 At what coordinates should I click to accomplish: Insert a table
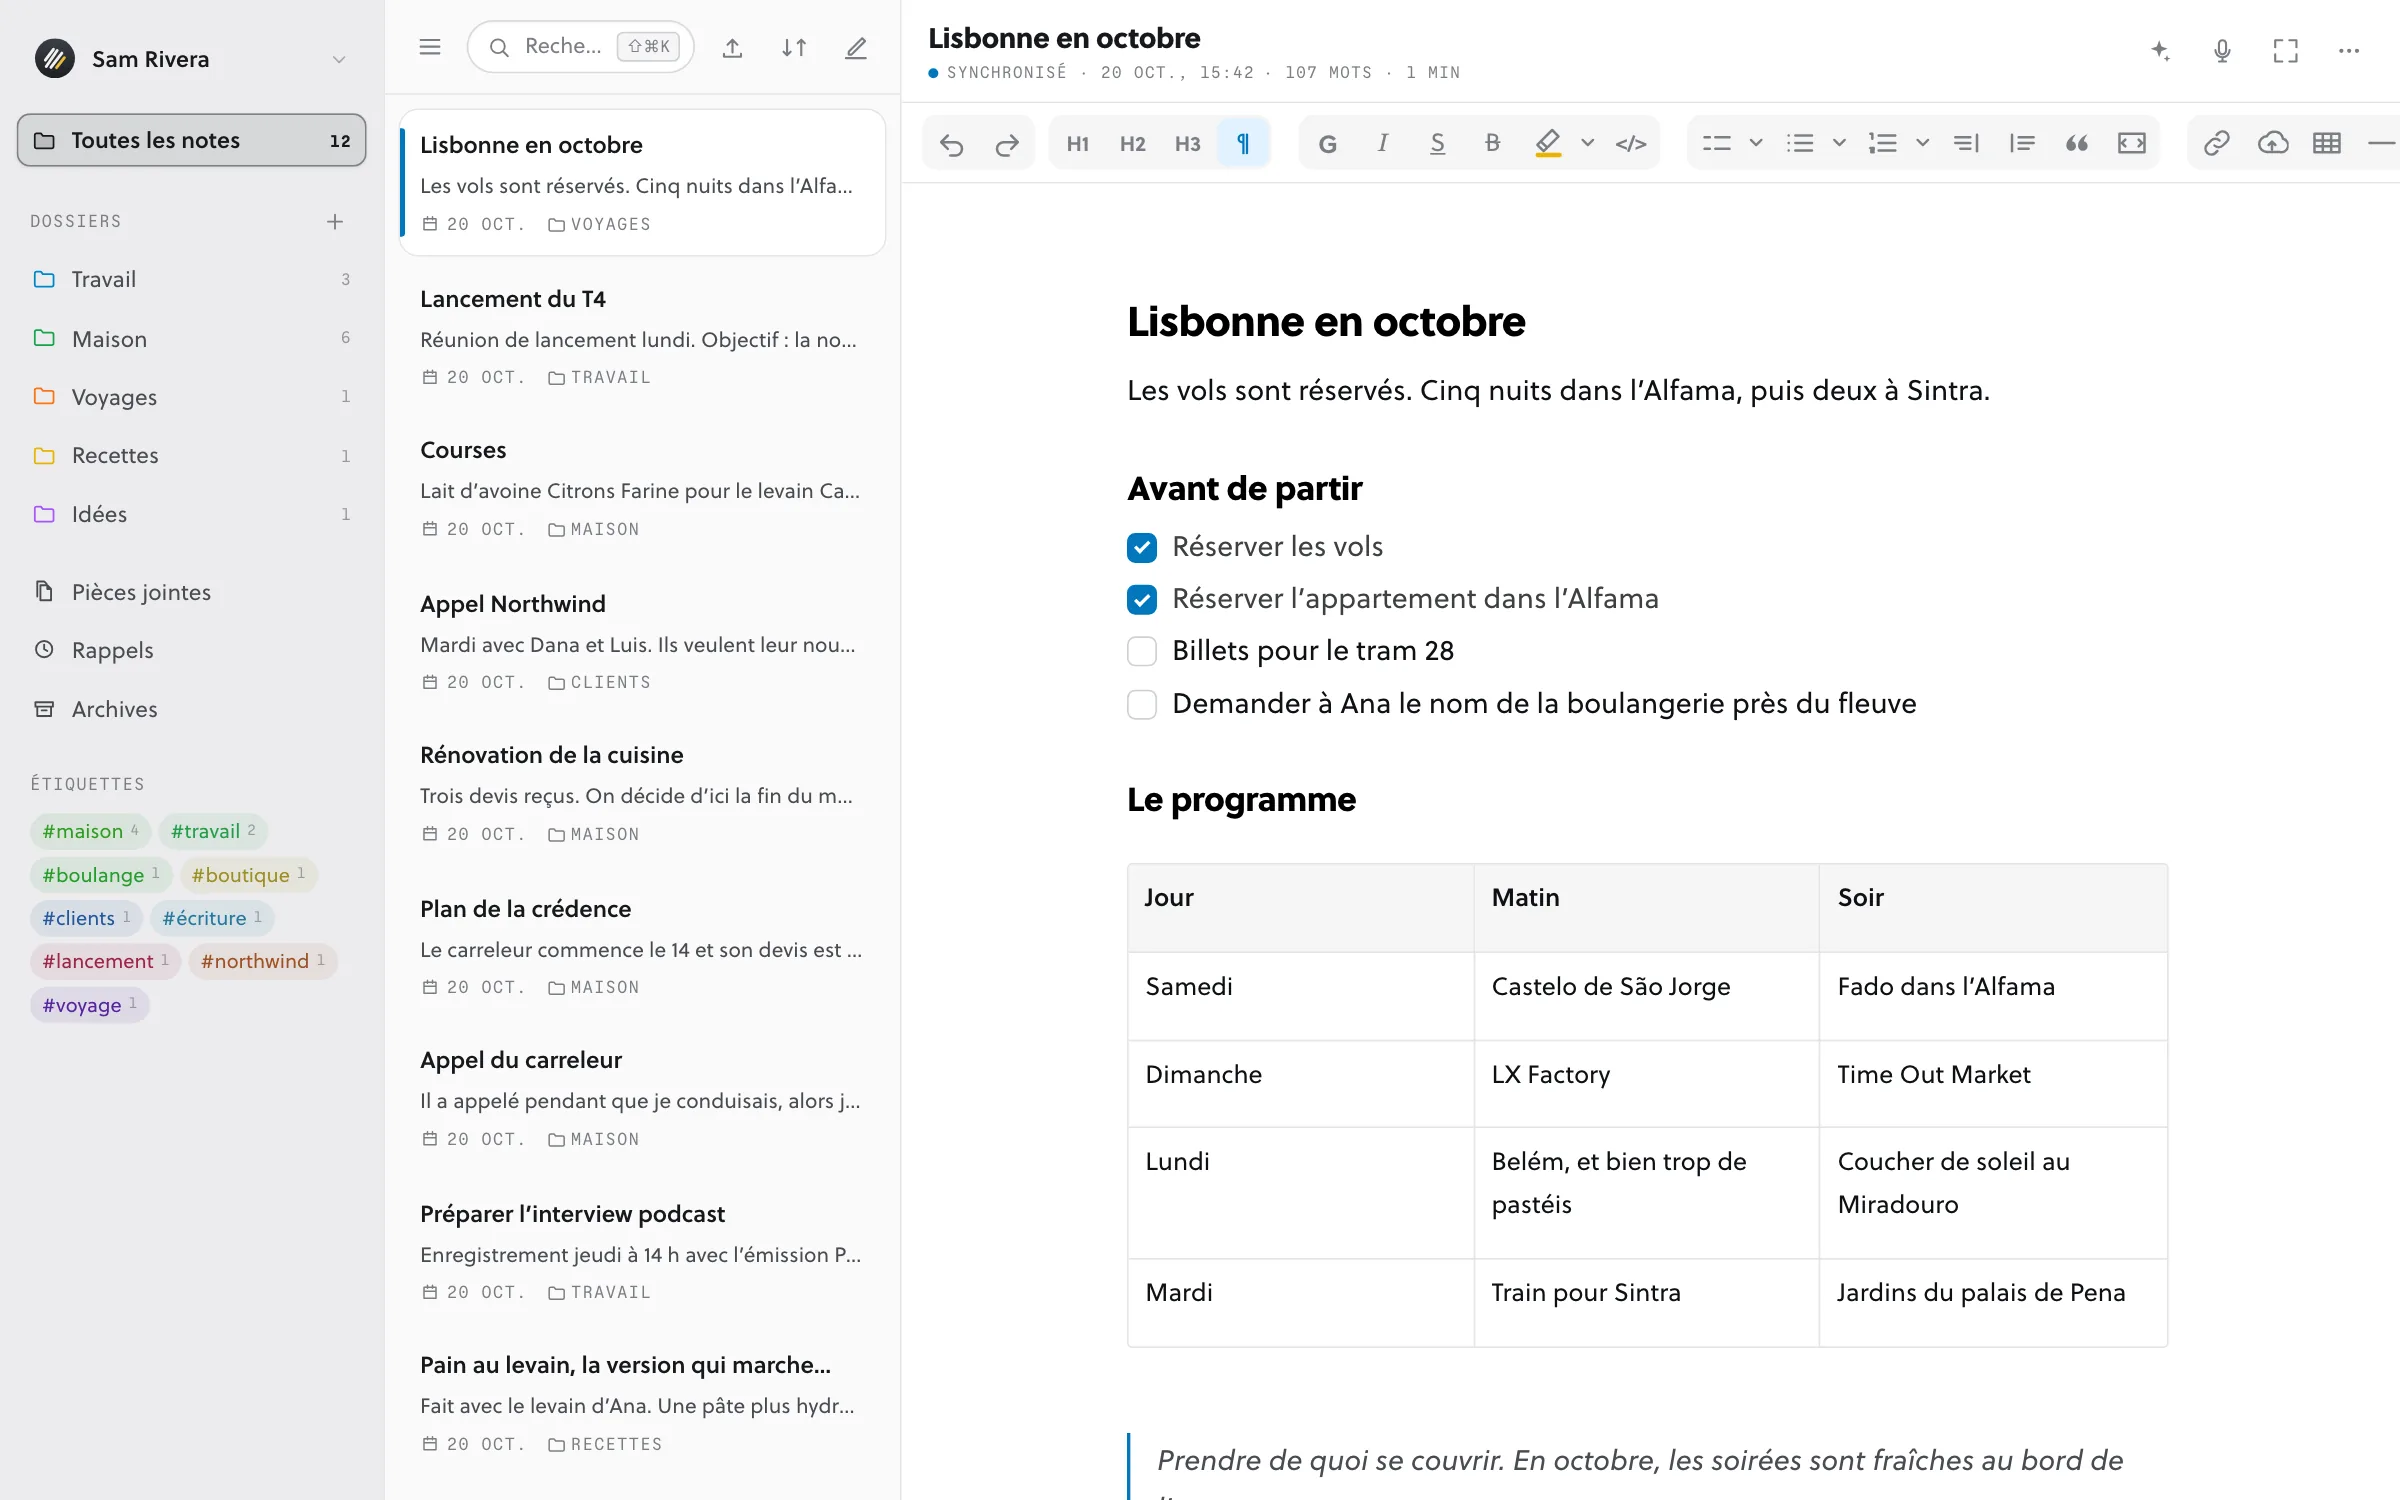[2327, 144]
